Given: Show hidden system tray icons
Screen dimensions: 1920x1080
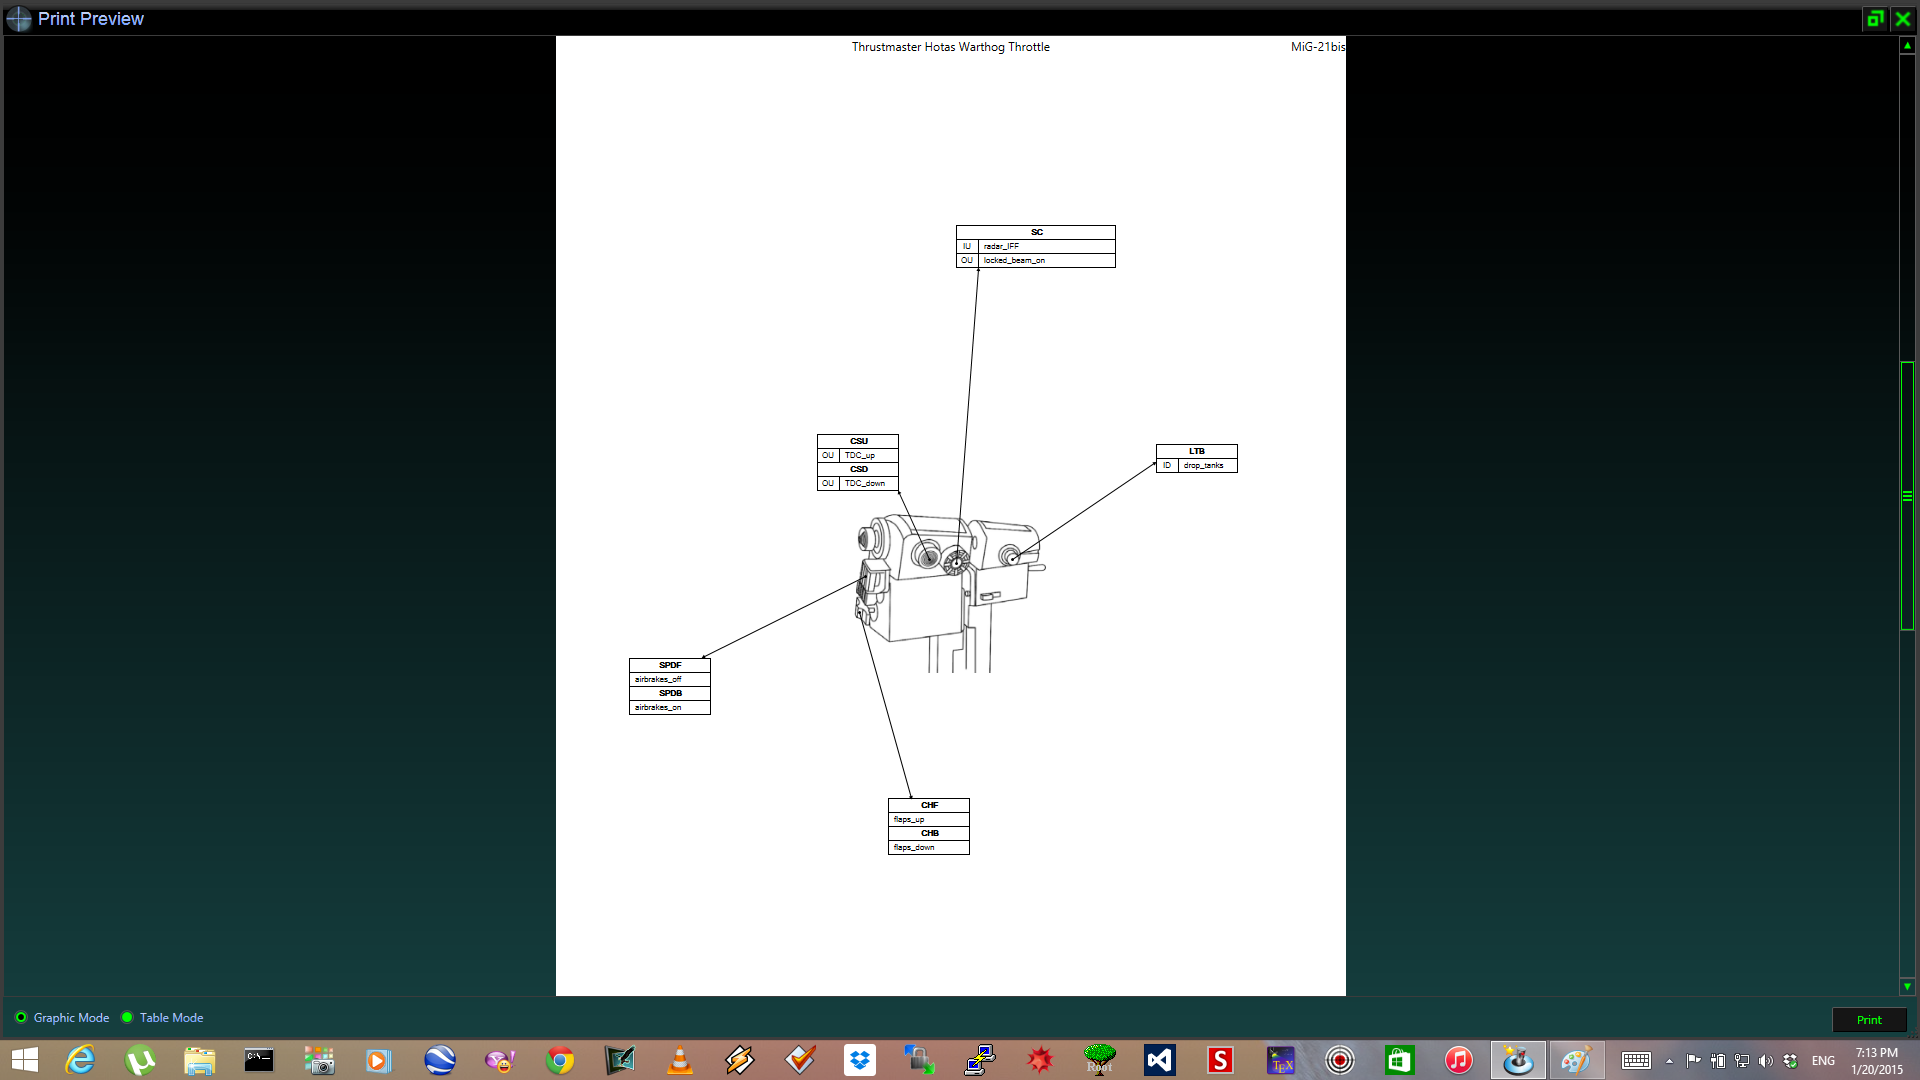Looking at the screenshot, I should [1669, 1061].
